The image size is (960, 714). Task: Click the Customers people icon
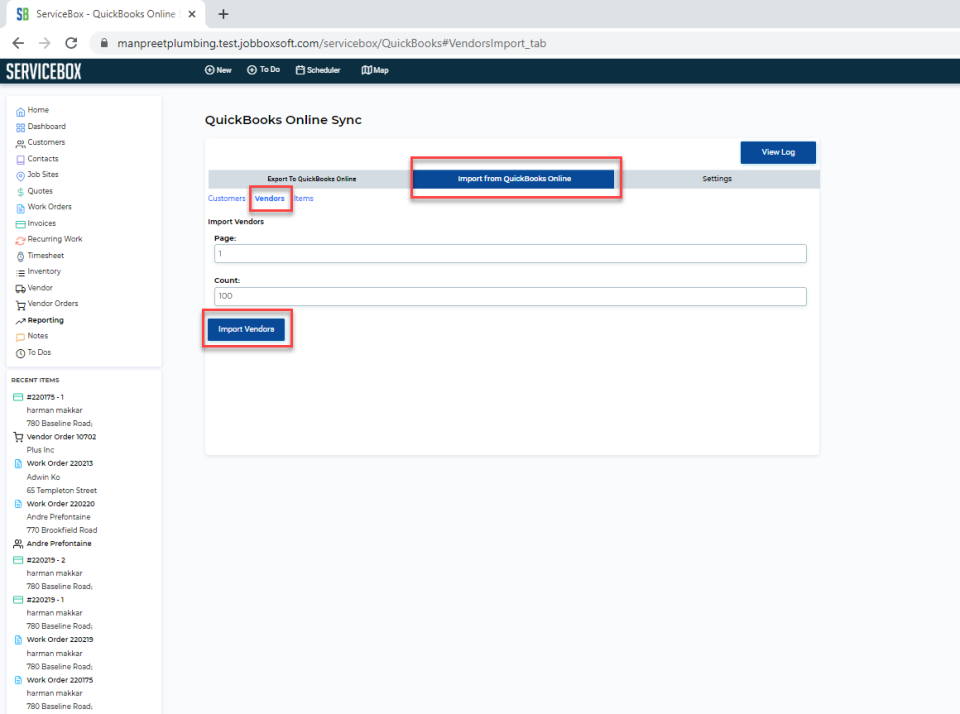tap(20, 144)
